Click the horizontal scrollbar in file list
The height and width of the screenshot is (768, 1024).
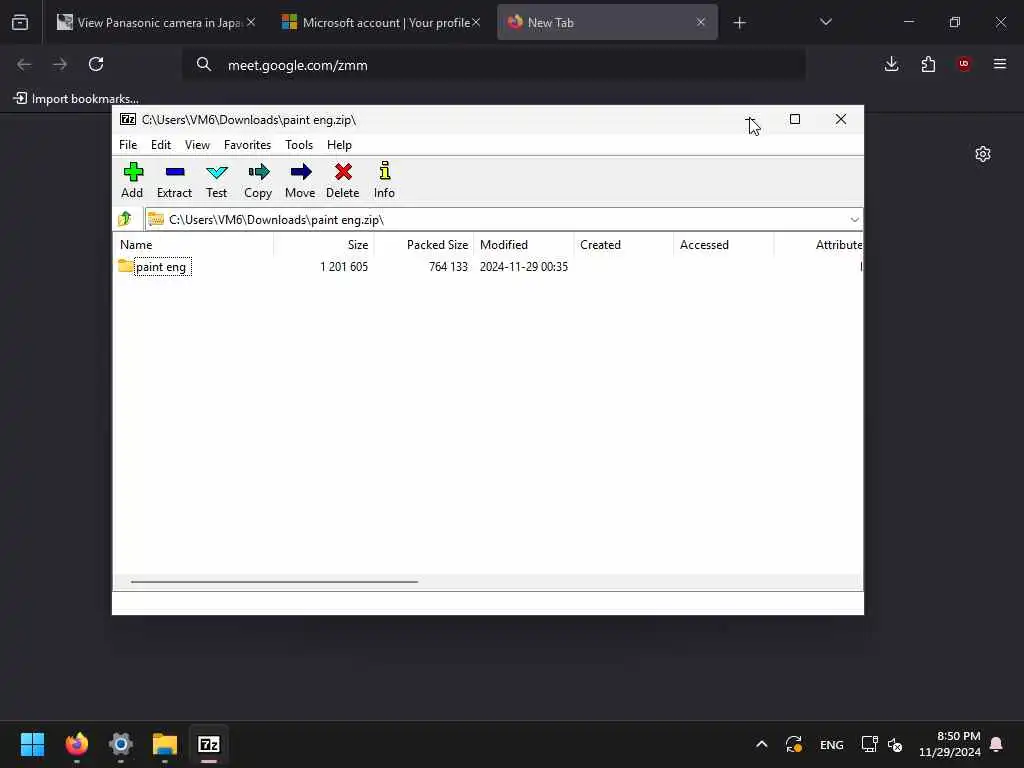[274, 581]
